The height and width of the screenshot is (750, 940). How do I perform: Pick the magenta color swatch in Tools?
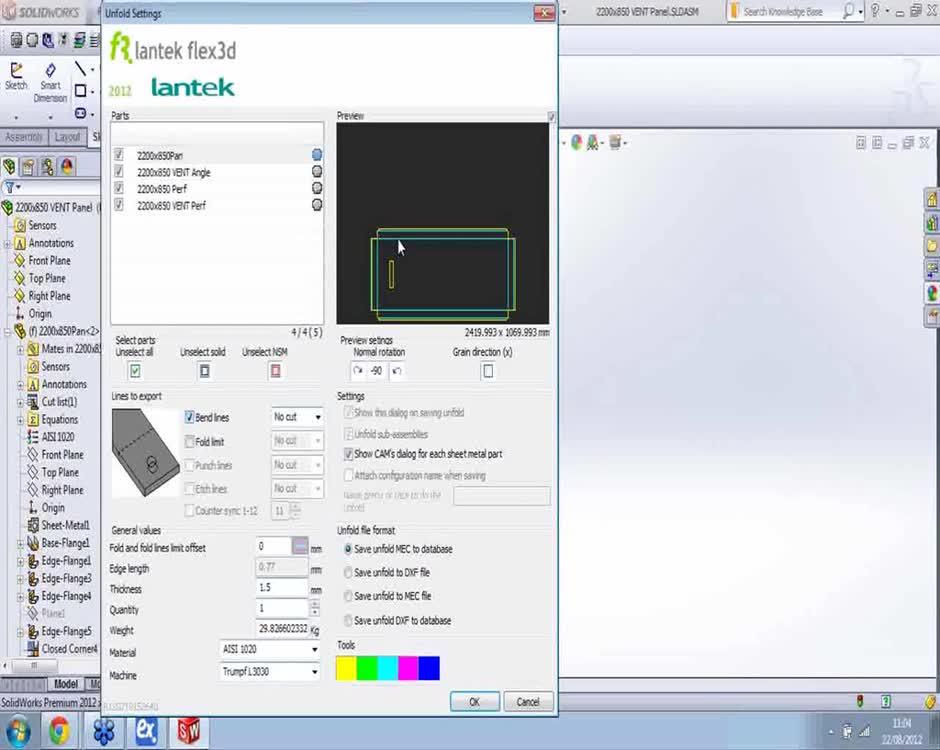410,668
